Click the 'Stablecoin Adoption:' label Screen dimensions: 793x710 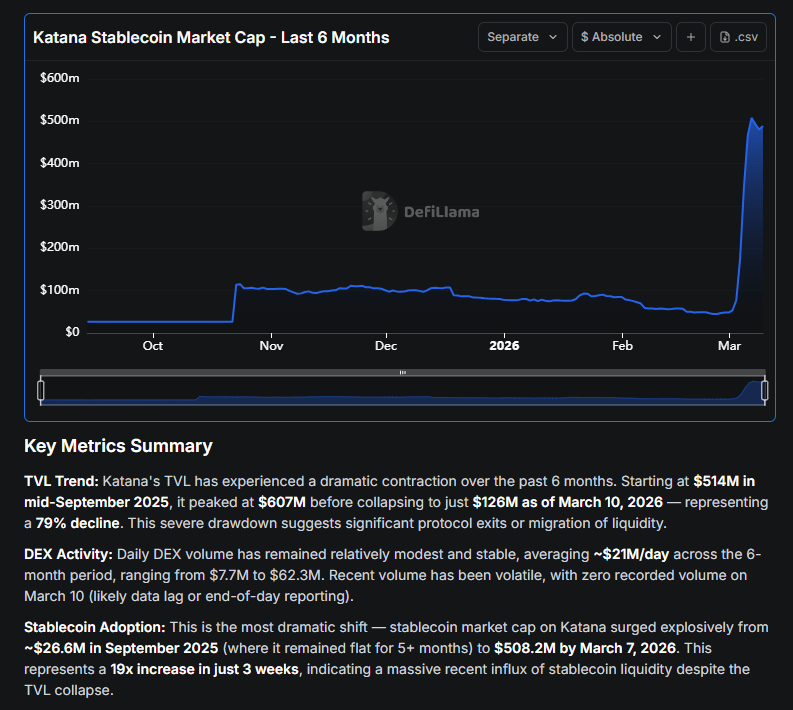[x=95, y=627]
